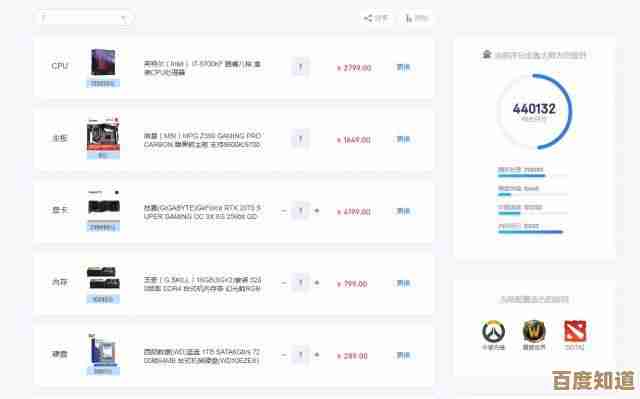The image size is (640, 399).
Task: Decrease quantity of the 1TB hard drive
Action: 284,355
